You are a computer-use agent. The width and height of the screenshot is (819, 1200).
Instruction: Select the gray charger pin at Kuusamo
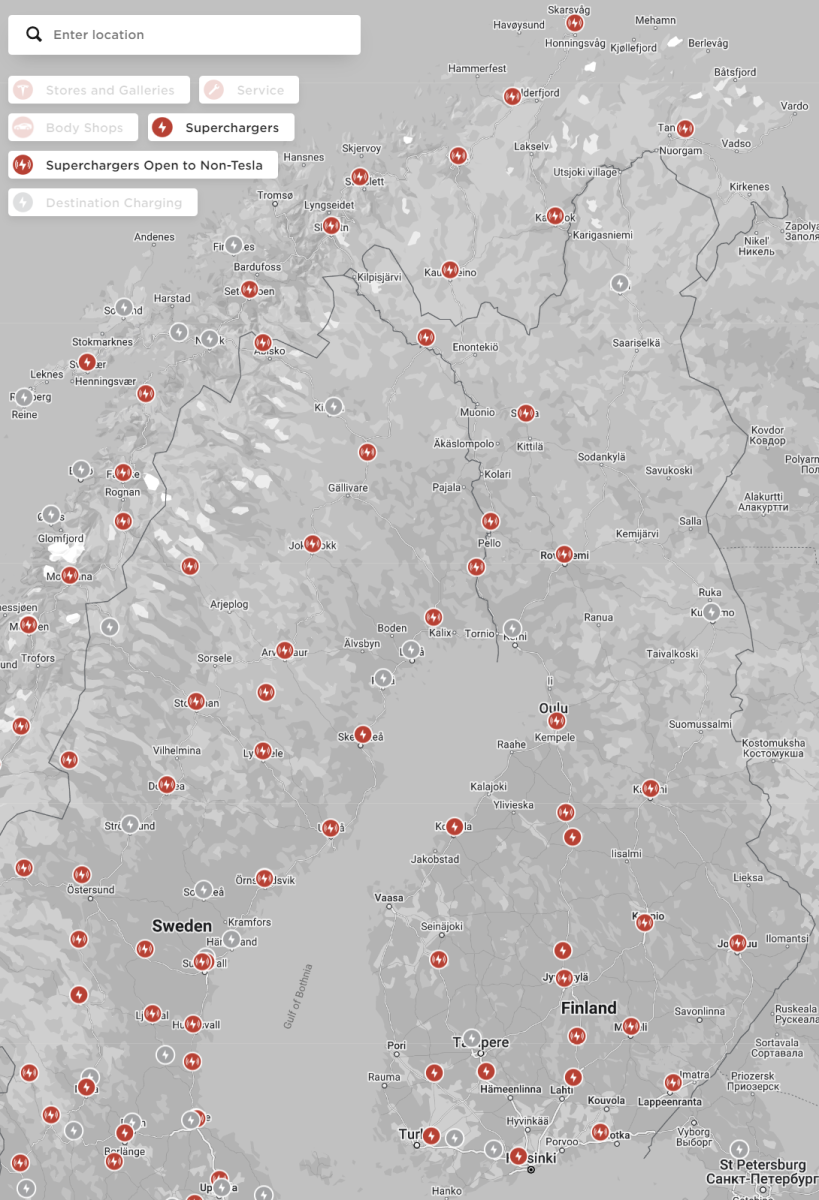pos(711,611)
